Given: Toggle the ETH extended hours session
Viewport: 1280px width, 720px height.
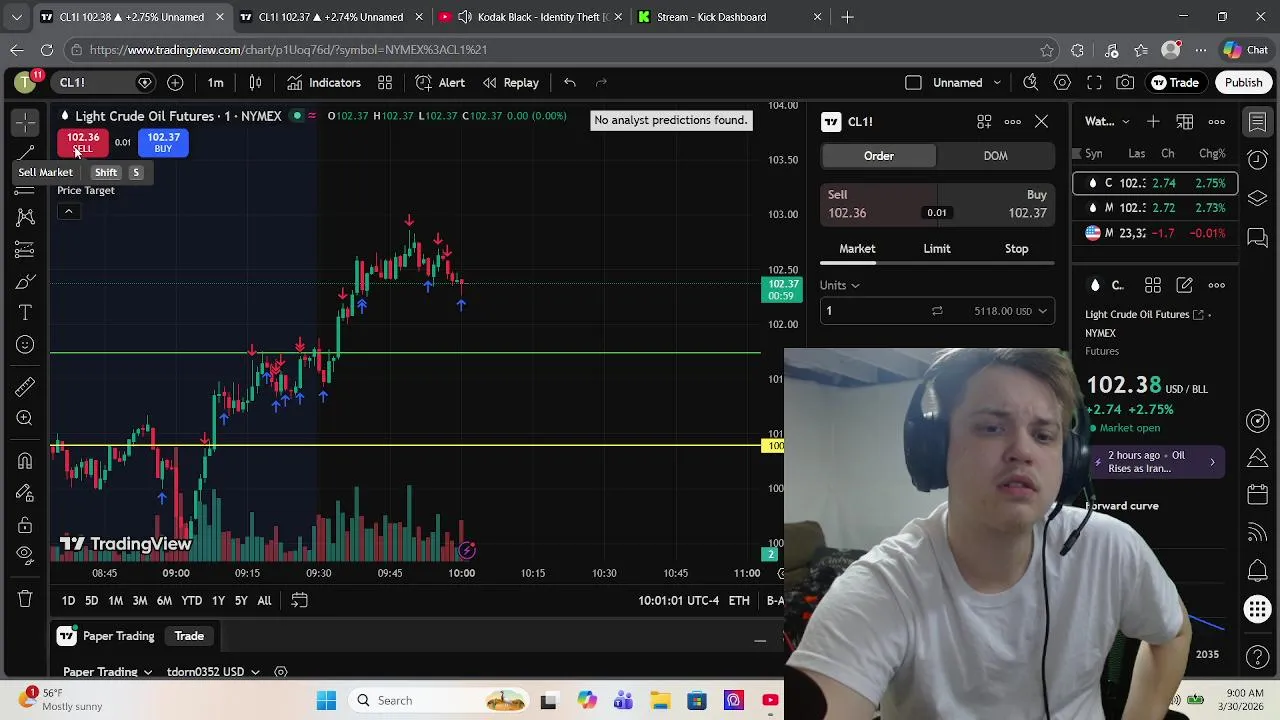Looking at the screenshot, I should click(x=739, y=601).
